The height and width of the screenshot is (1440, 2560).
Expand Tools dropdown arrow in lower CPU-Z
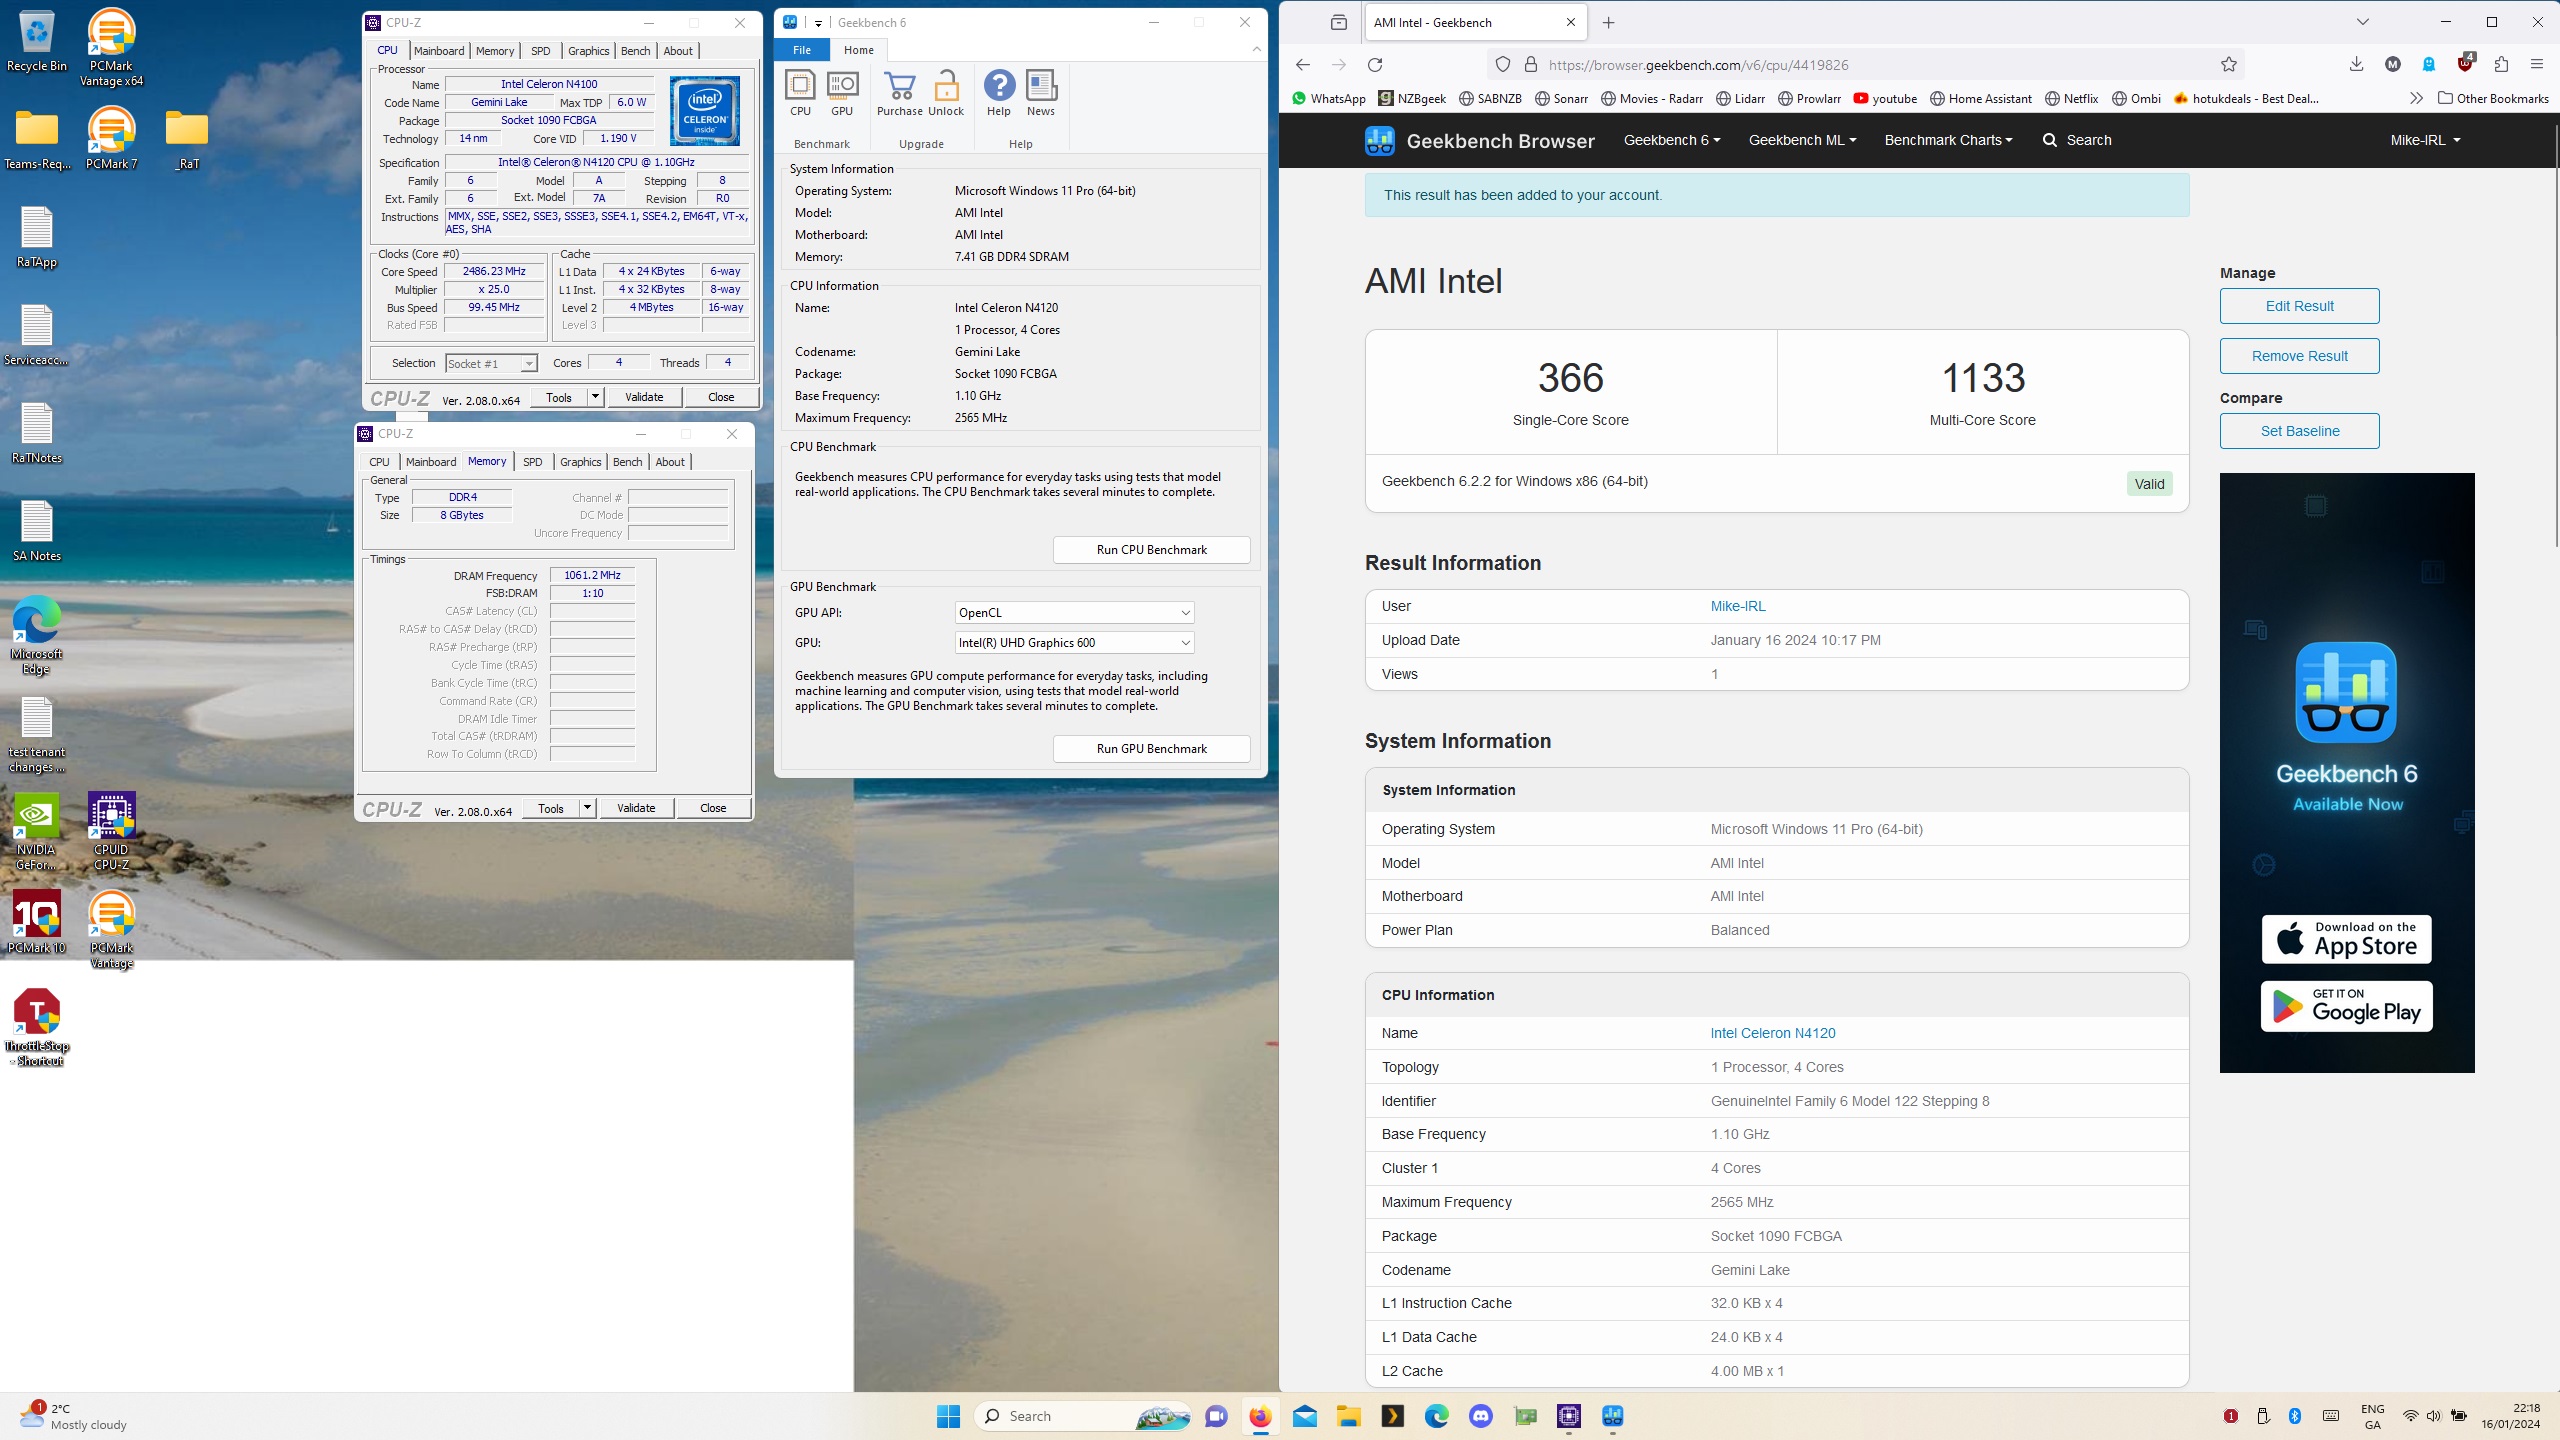(587, 808)
